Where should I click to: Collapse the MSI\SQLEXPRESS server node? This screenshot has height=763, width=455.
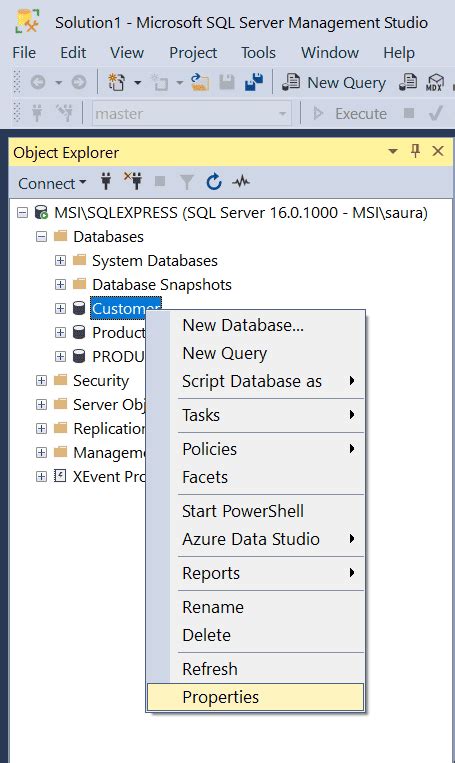(22, 213)
